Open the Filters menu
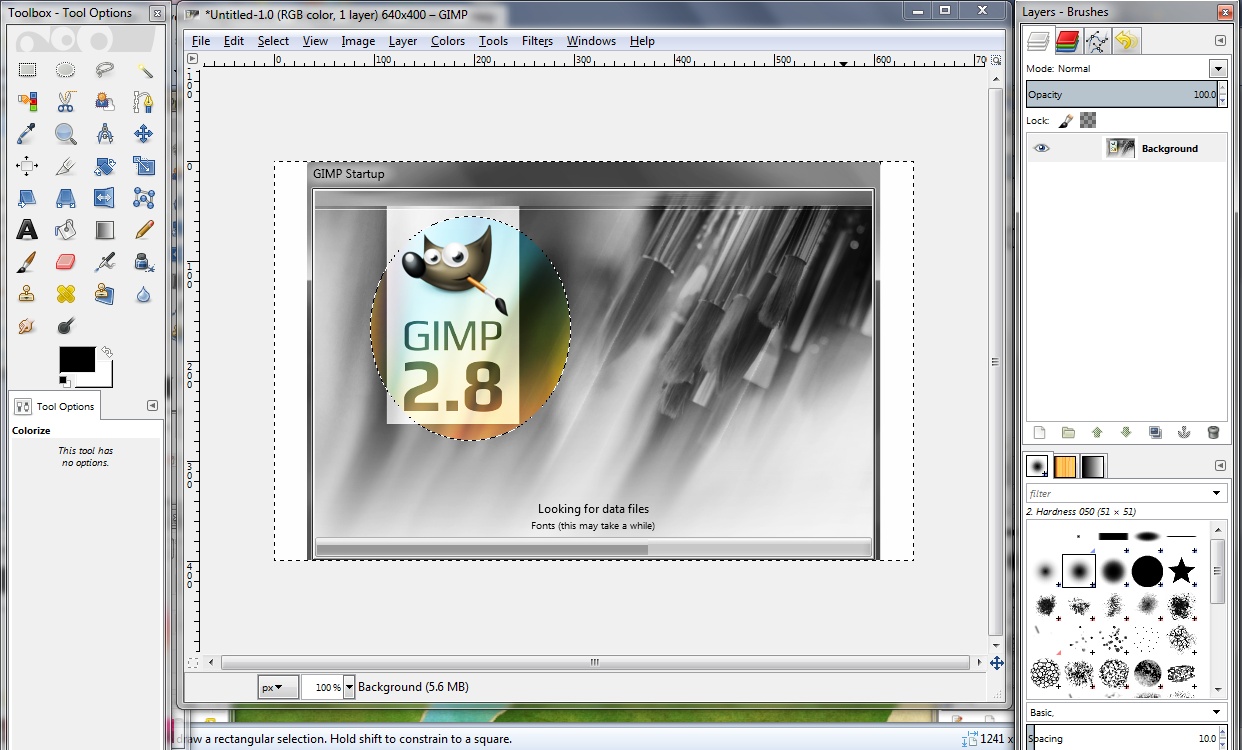This screenshot has width=1242, height=750. pyautogui.click(x=537, y=41)
